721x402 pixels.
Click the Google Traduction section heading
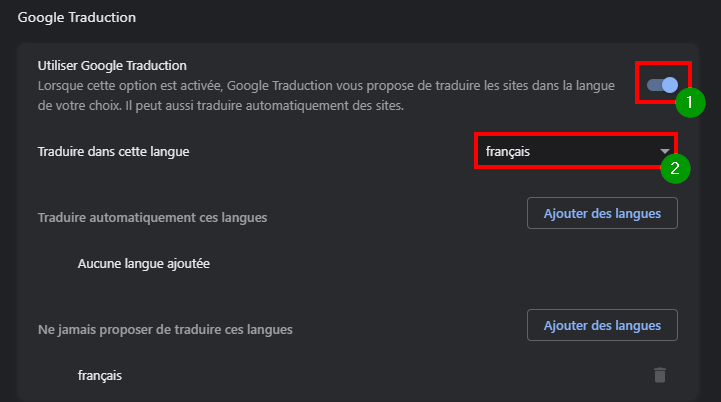(x=77, y=17)
